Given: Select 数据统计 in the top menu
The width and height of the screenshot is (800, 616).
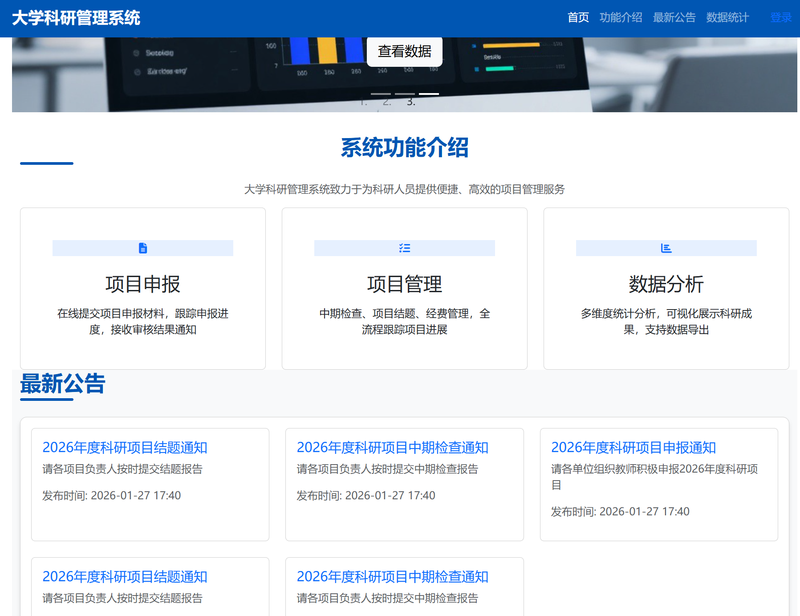Looking at the screenshot, I should click(x=727, y=18).
